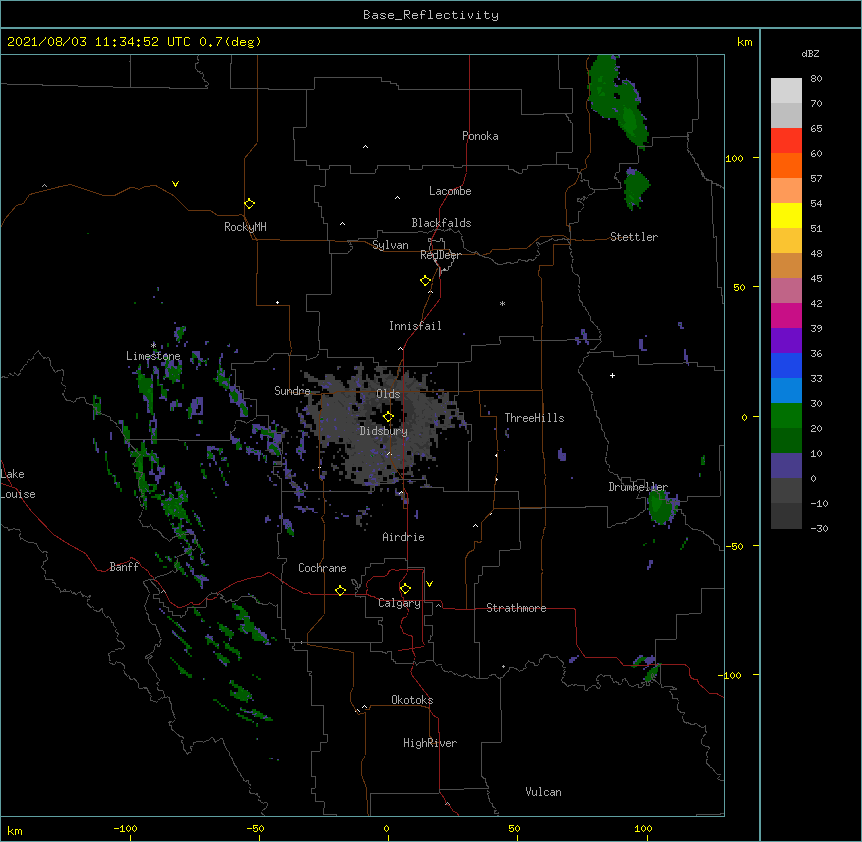This screenshot has width=862, height=842.
Task: Click the Strathmore label
Action: (516, 608)
